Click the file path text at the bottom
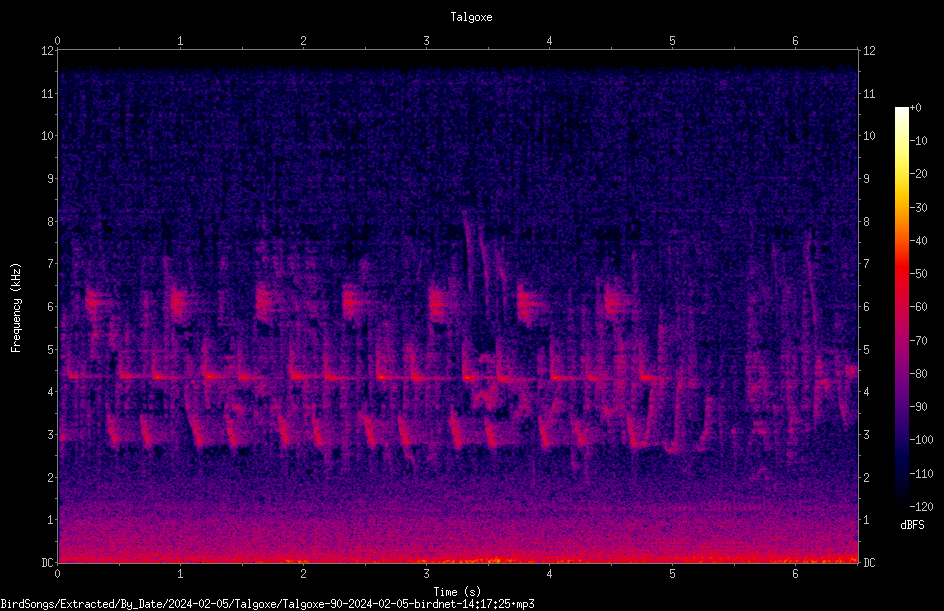 [267, 604]
